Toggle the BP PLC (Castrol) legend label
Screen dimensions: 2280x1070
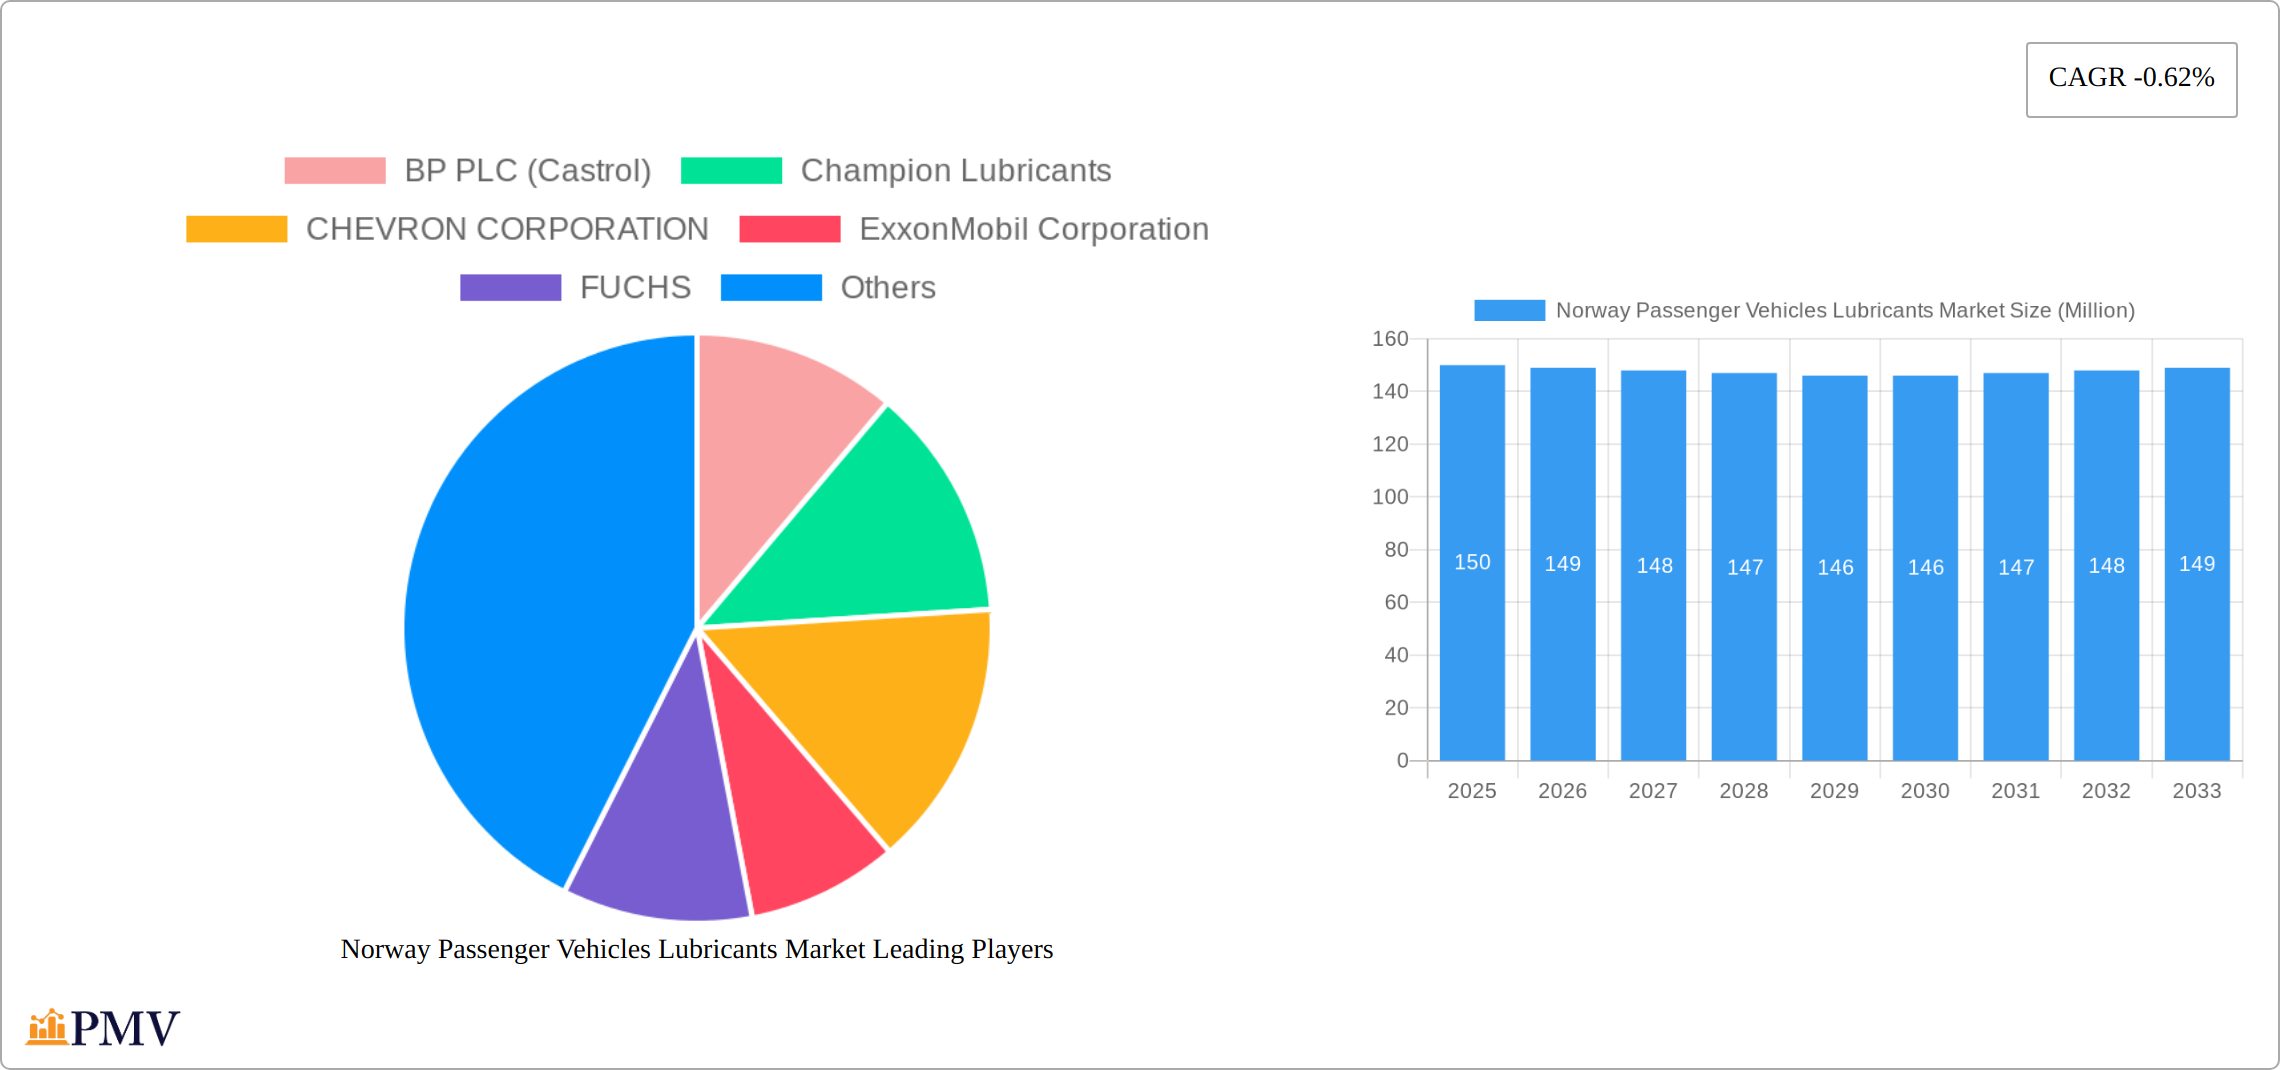tap(528, 171)
